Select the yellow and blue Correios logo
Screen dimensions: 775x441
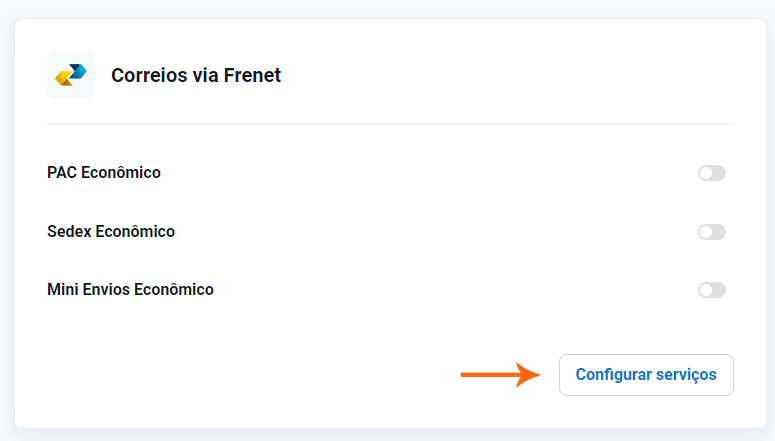tap(71, 75)
